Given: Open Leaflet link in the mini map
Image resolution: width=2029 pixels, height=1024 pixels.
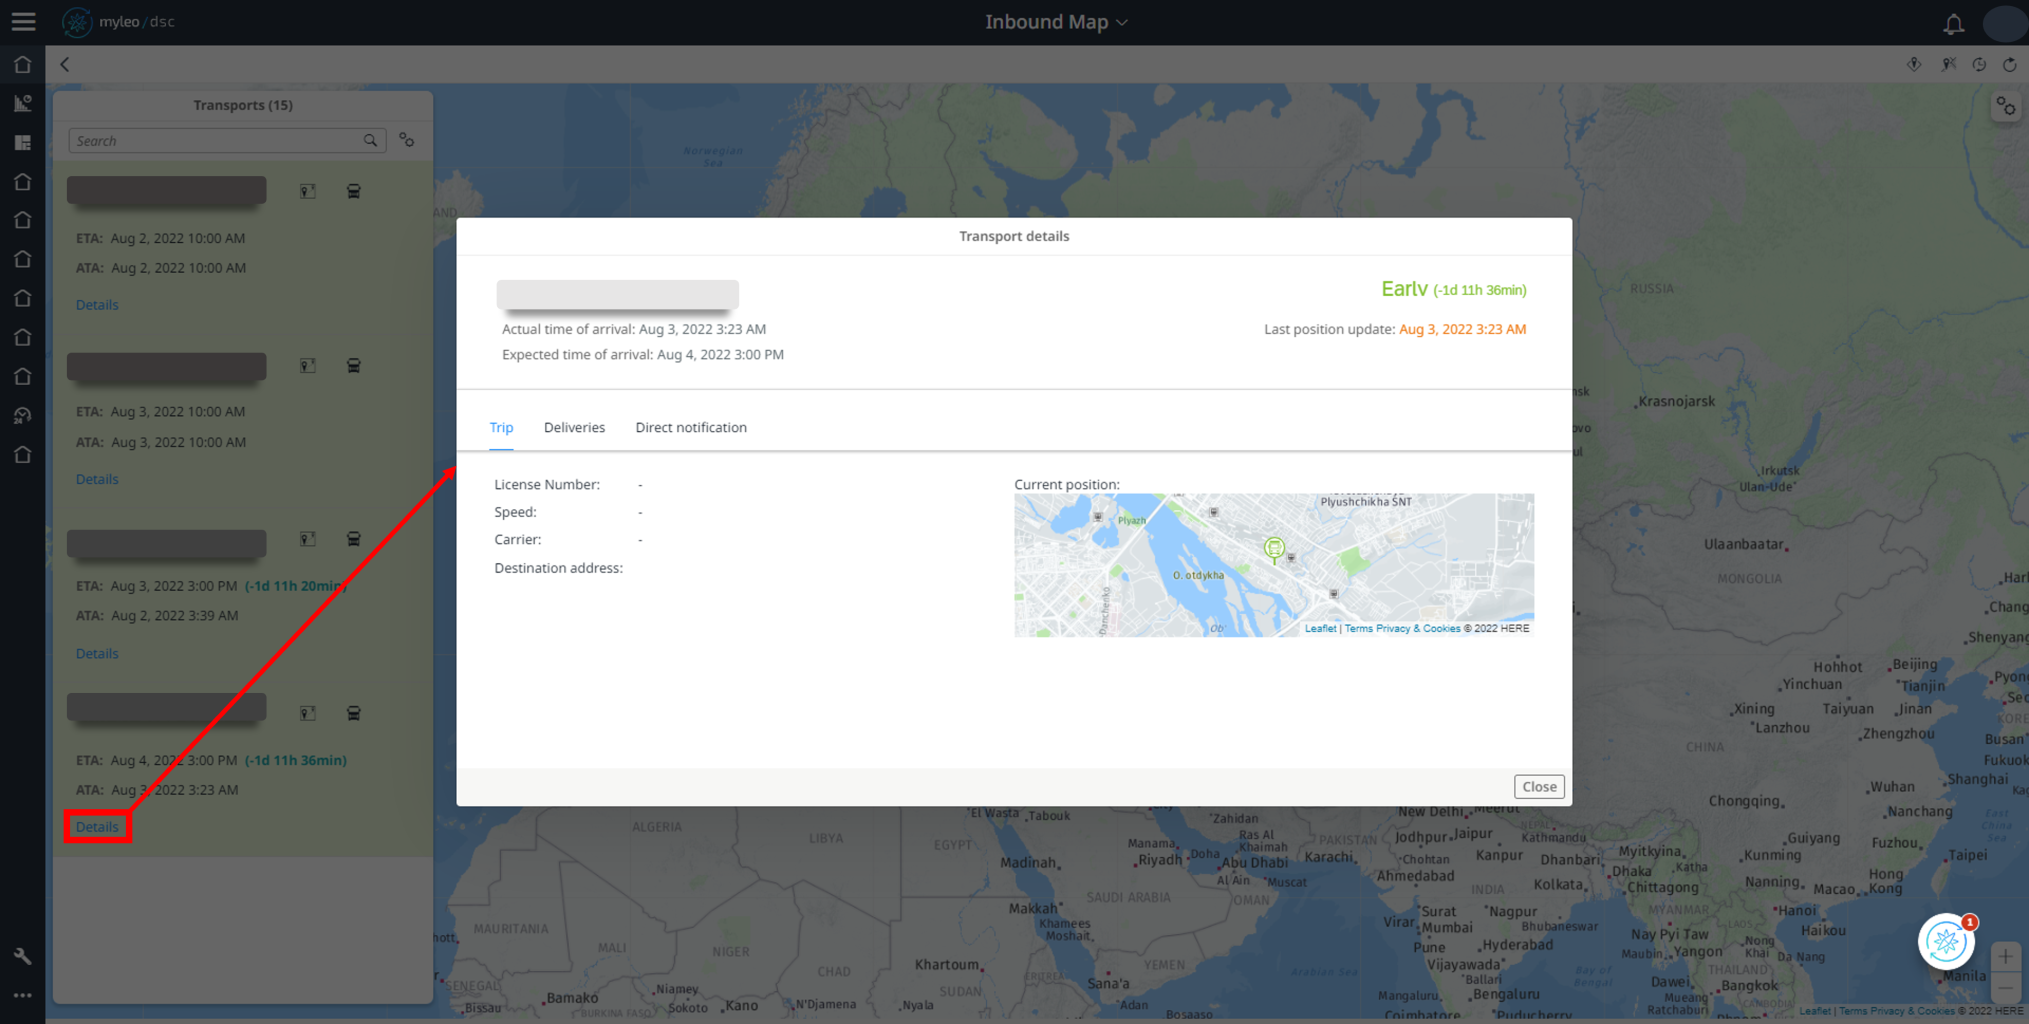Looking at the screenshot, I should click(x=1320, y=628).
